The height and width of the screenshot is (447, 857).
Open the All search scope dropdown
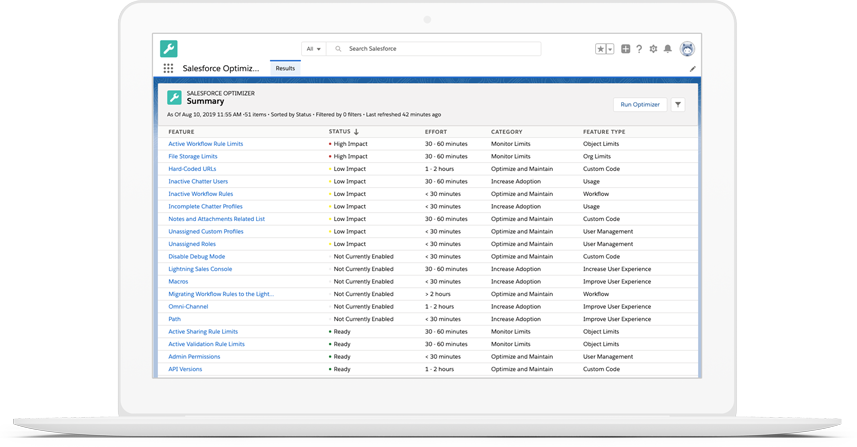314,49
